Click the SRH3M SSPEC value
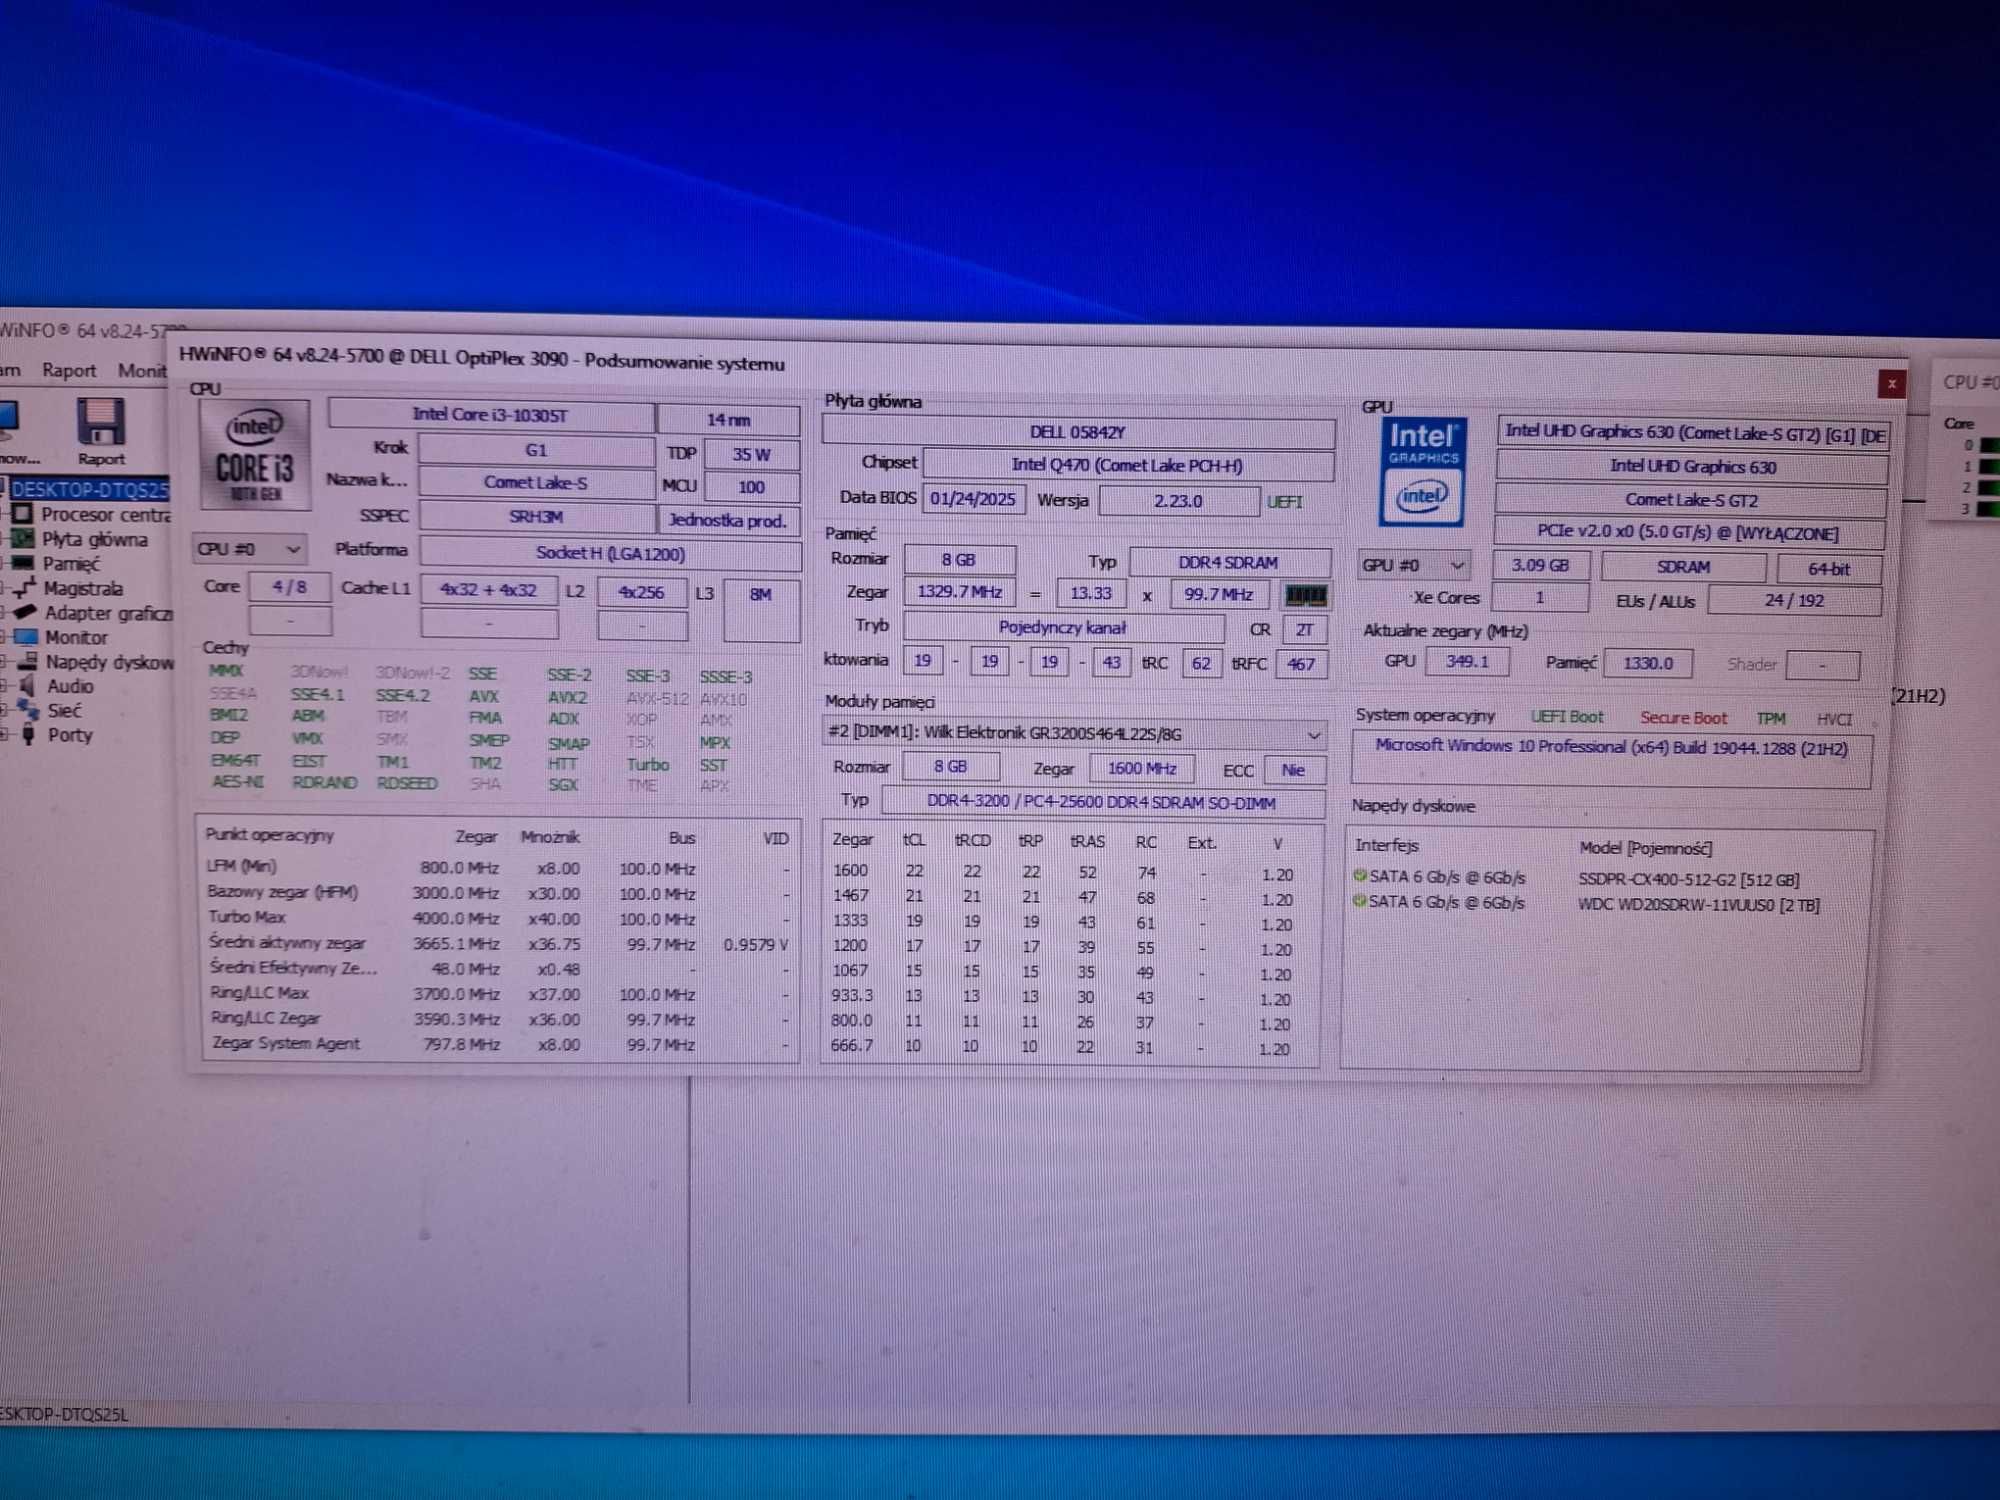Screen dimensions: 2000x1500 pos(536,517)
